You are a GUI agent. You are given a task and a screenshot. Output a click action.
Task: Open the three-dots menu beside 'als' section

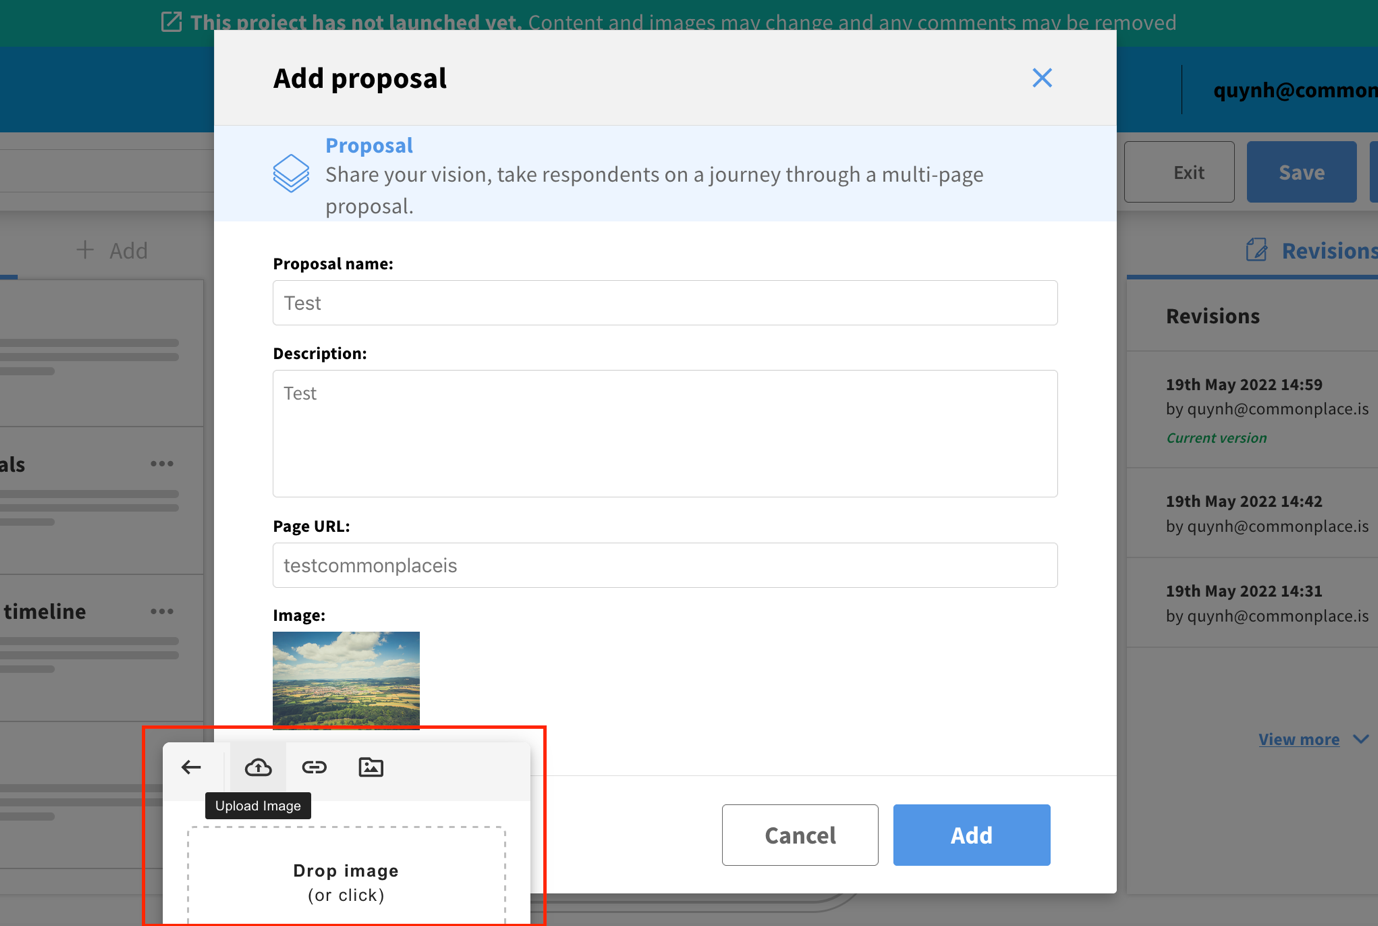162,464
